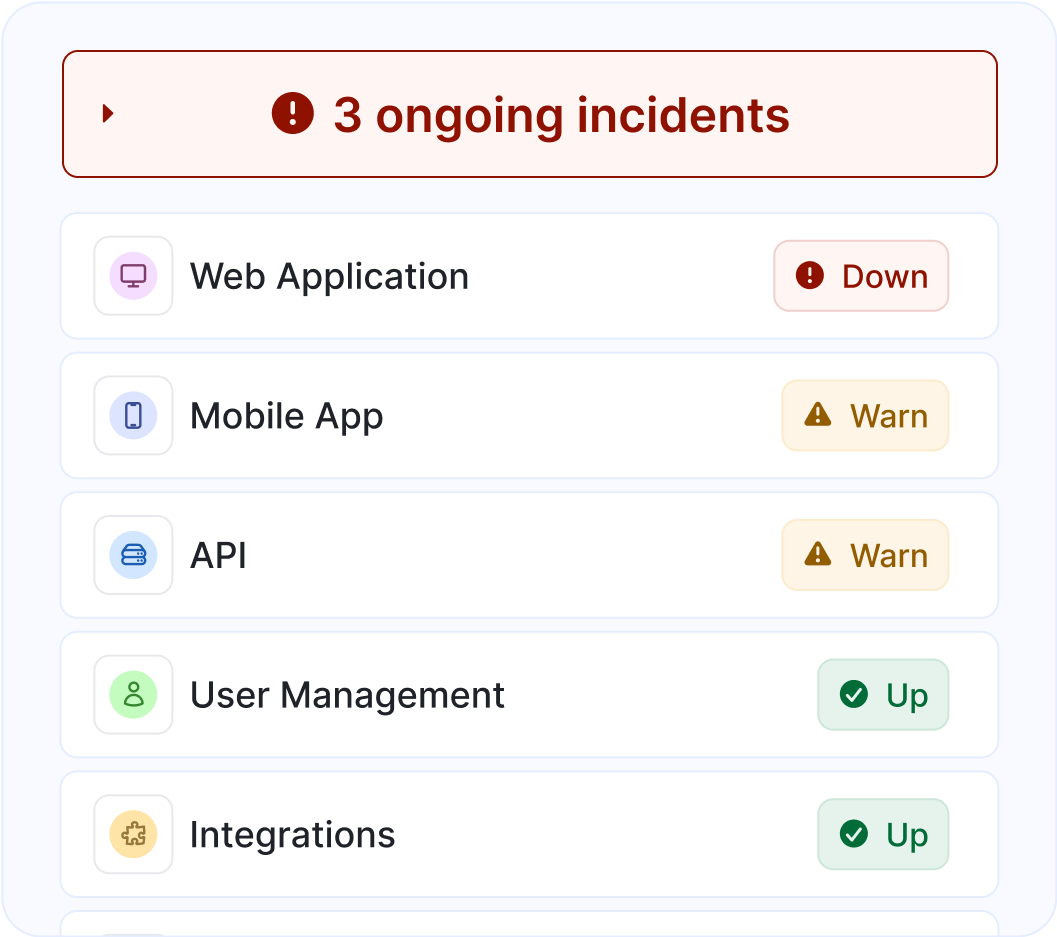This screenshot has width=1057, height=937.
Task: Select the API service row
Action: (450, 555)
